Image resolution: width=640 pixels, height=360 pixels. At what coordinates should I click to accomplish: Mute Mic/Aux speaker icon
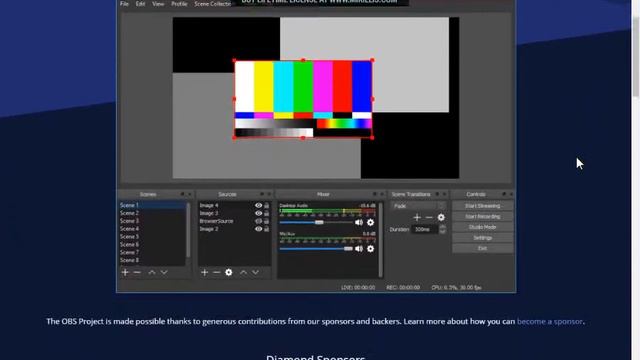point(359,249)
